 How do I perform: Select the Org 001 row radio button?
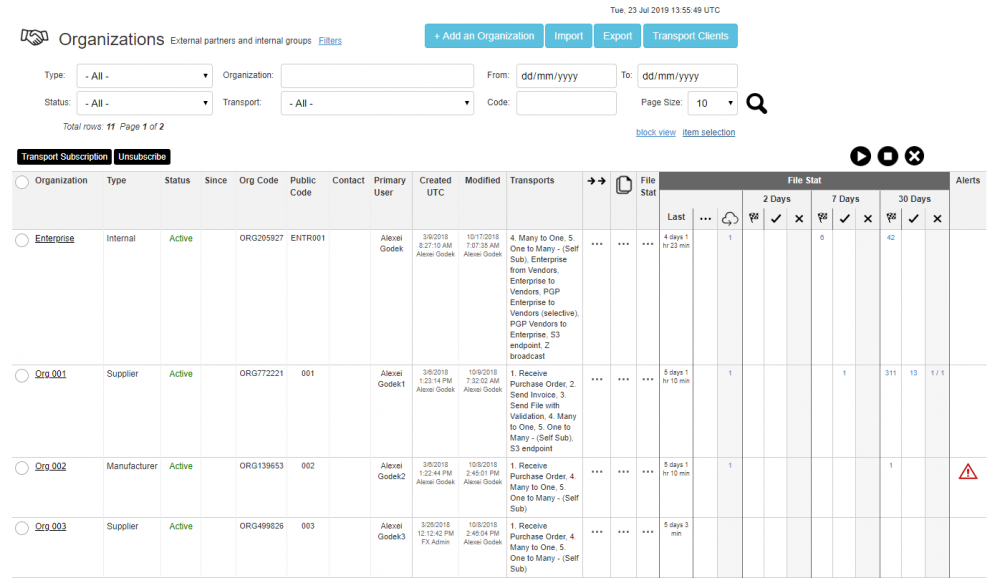22,375
